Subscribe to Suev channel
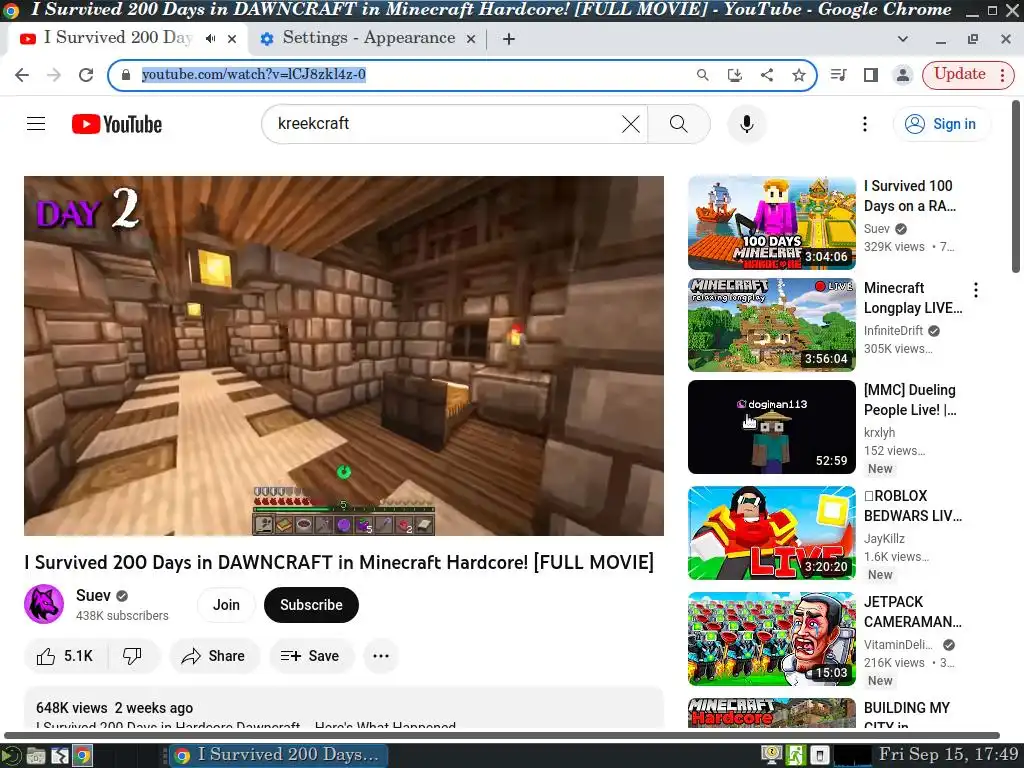Viewport: 1024px width, 768px height. 311,605
